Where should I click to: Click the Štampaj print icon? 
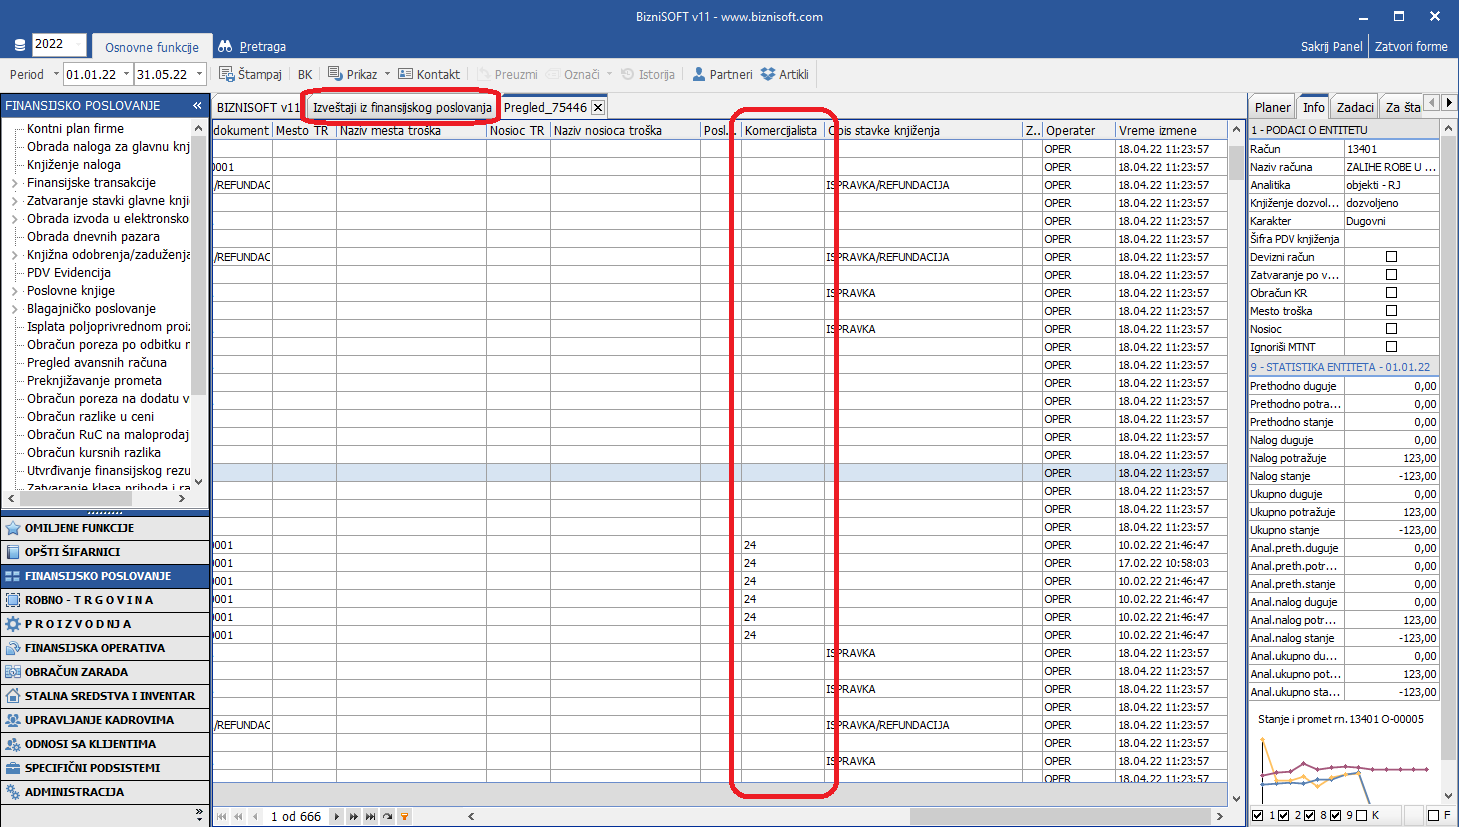pyautogui.click(x=227, y=74)
